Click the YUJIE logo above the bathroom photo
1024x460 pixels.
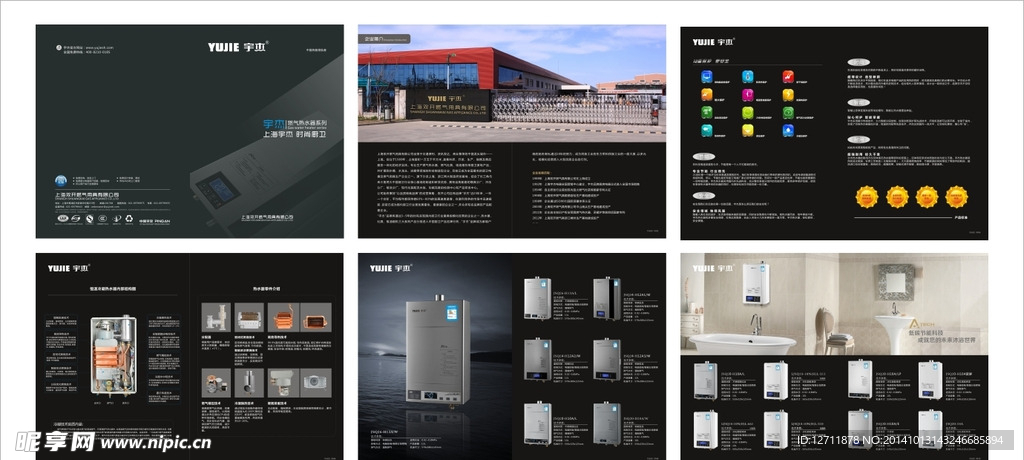[714, 268]
